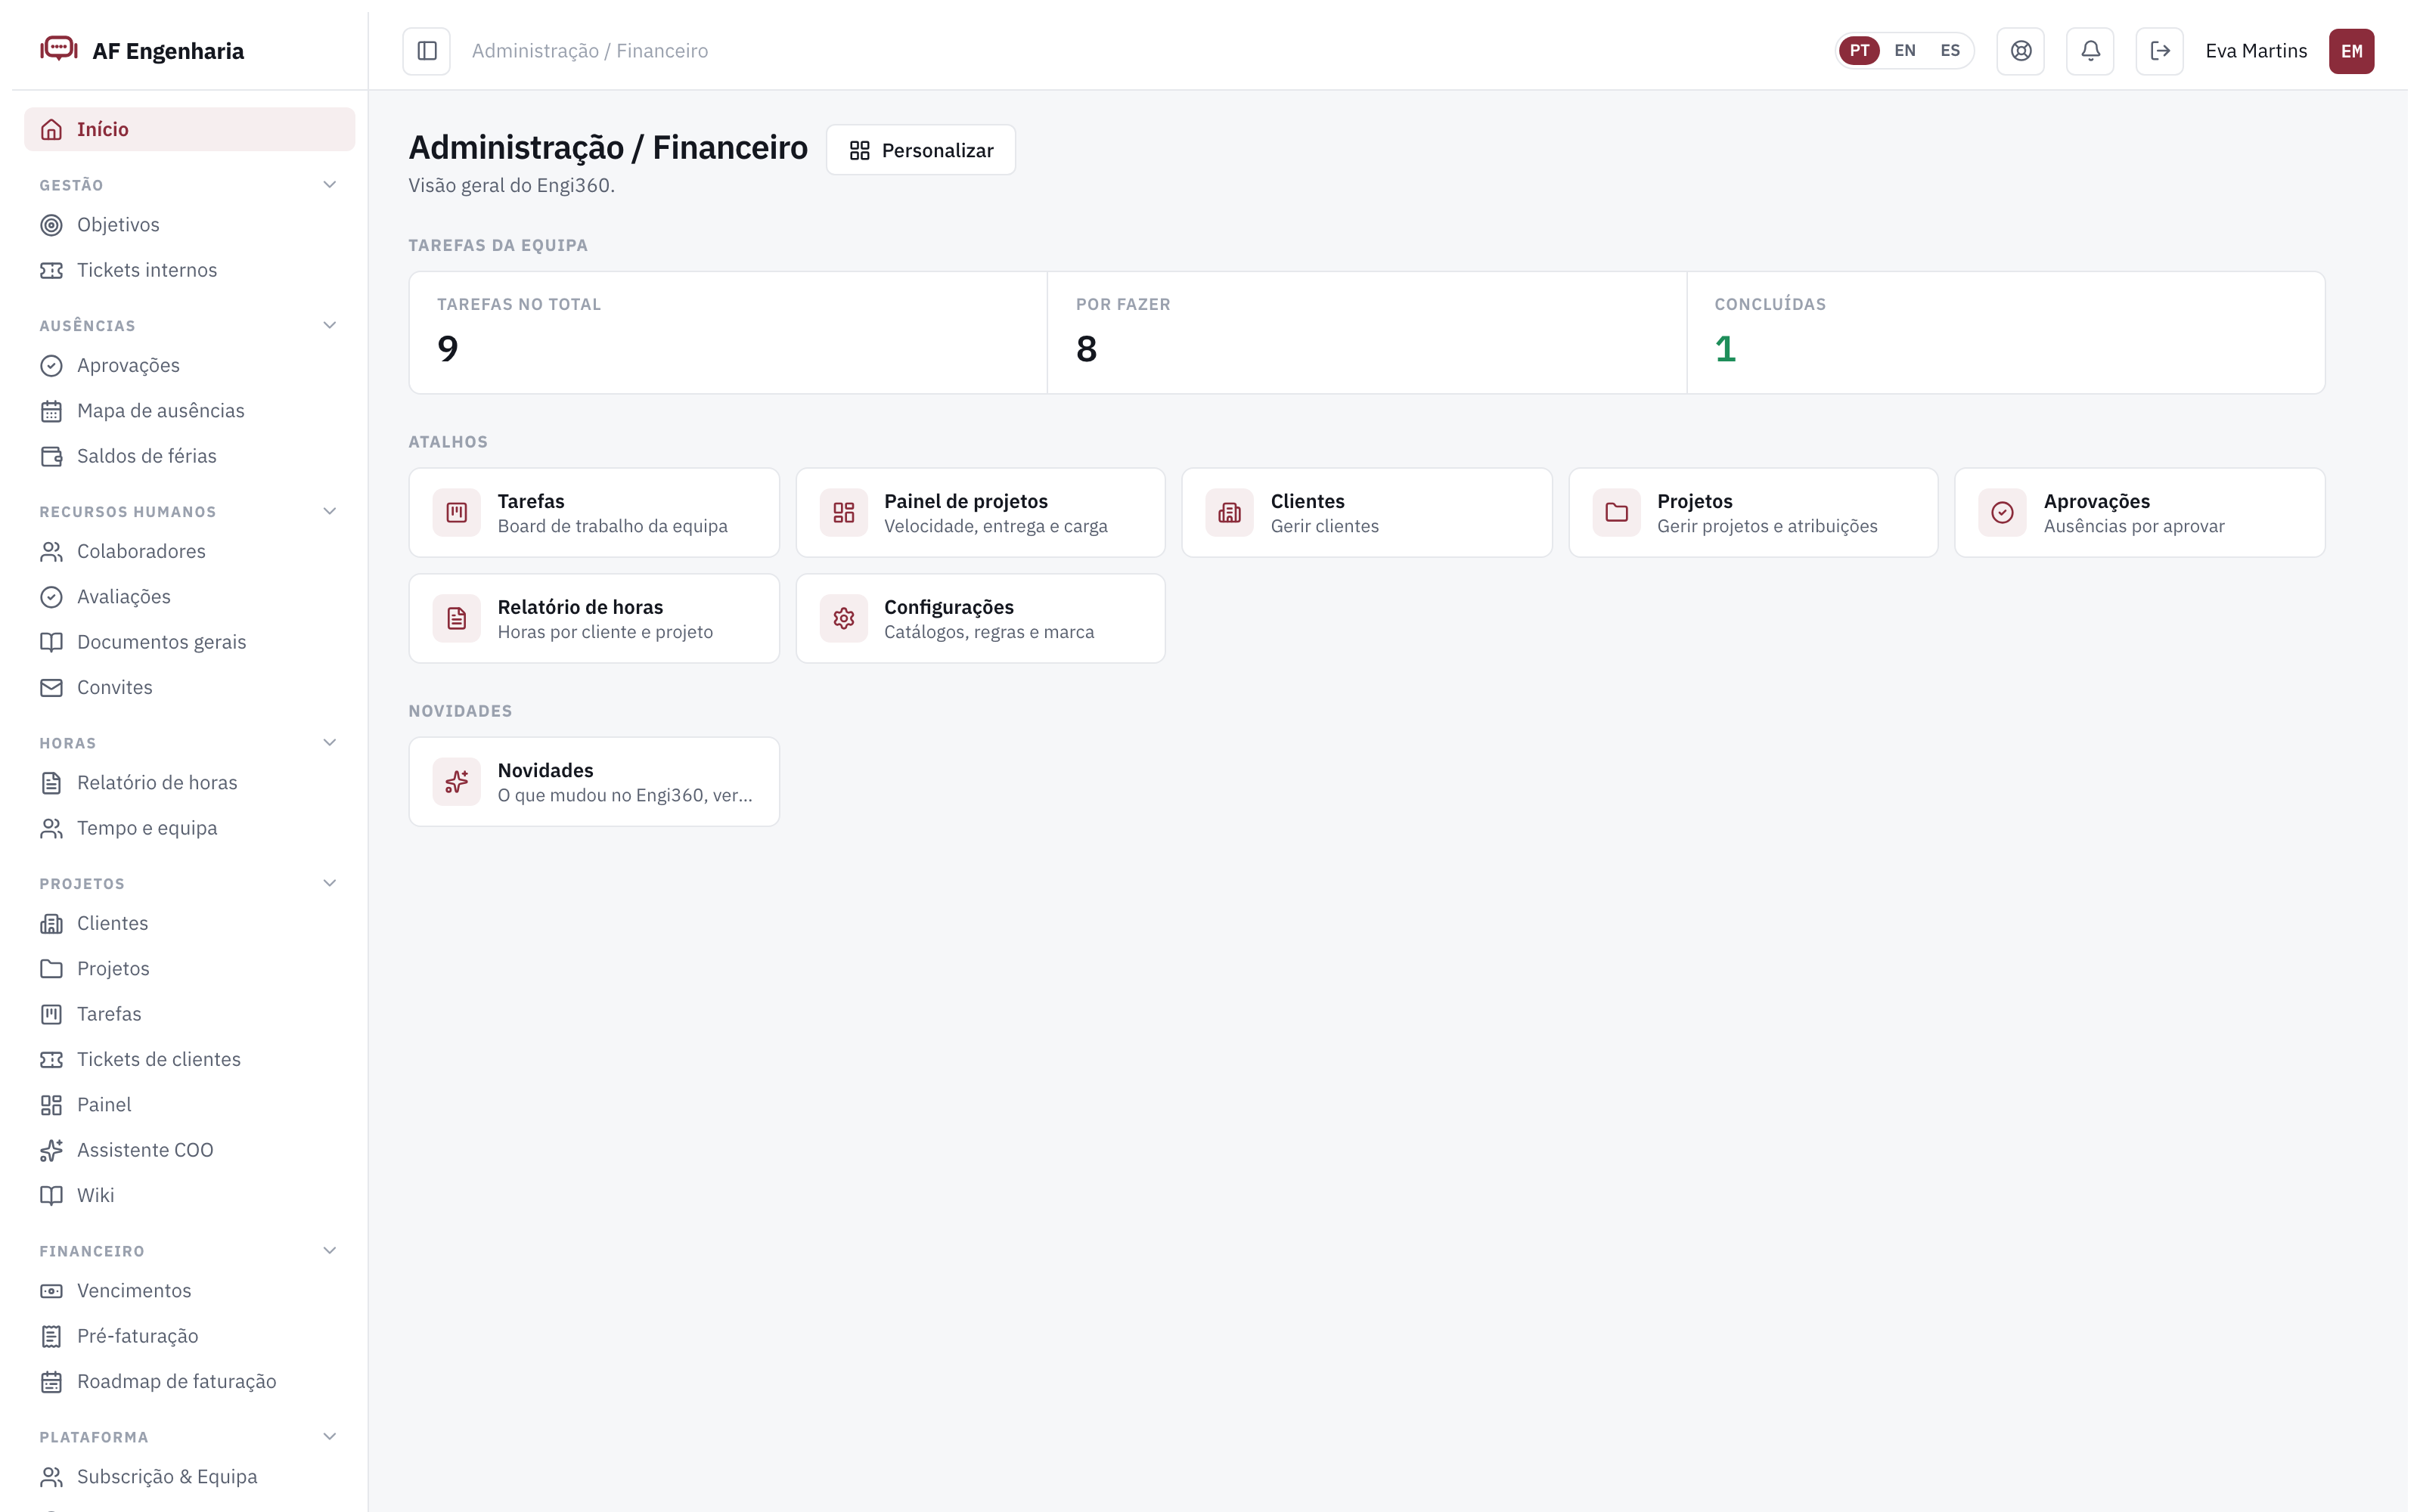Image resolution: width=2420 pixels, height=1512 pixels.
Task: Click the Clientes shortcut building icon
Action: 1230,513
